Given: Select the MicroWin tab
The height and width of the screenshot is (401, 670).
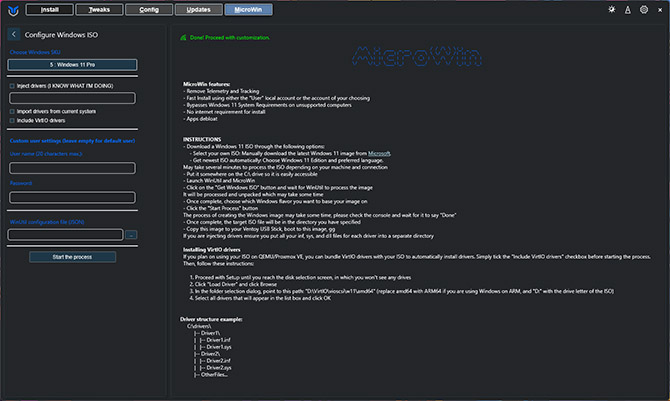Looking at the screenshot, I should (247, 10).
